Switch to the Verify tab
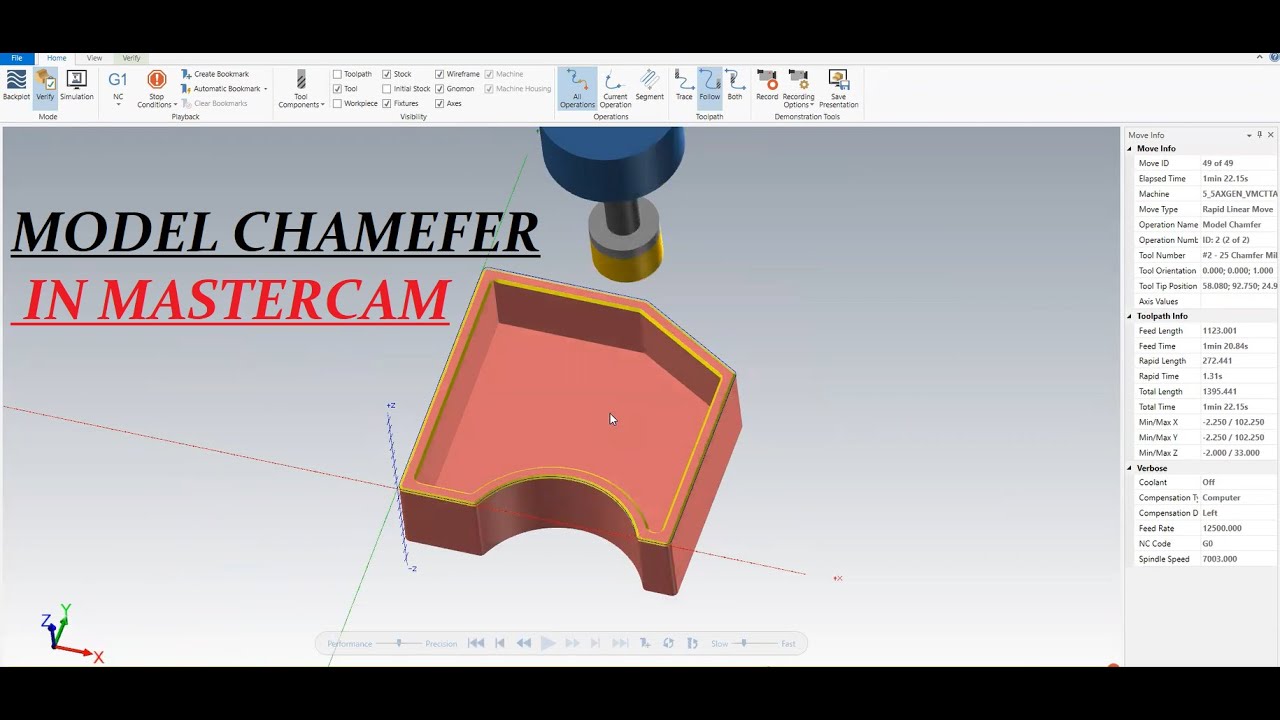 [131, 58]
